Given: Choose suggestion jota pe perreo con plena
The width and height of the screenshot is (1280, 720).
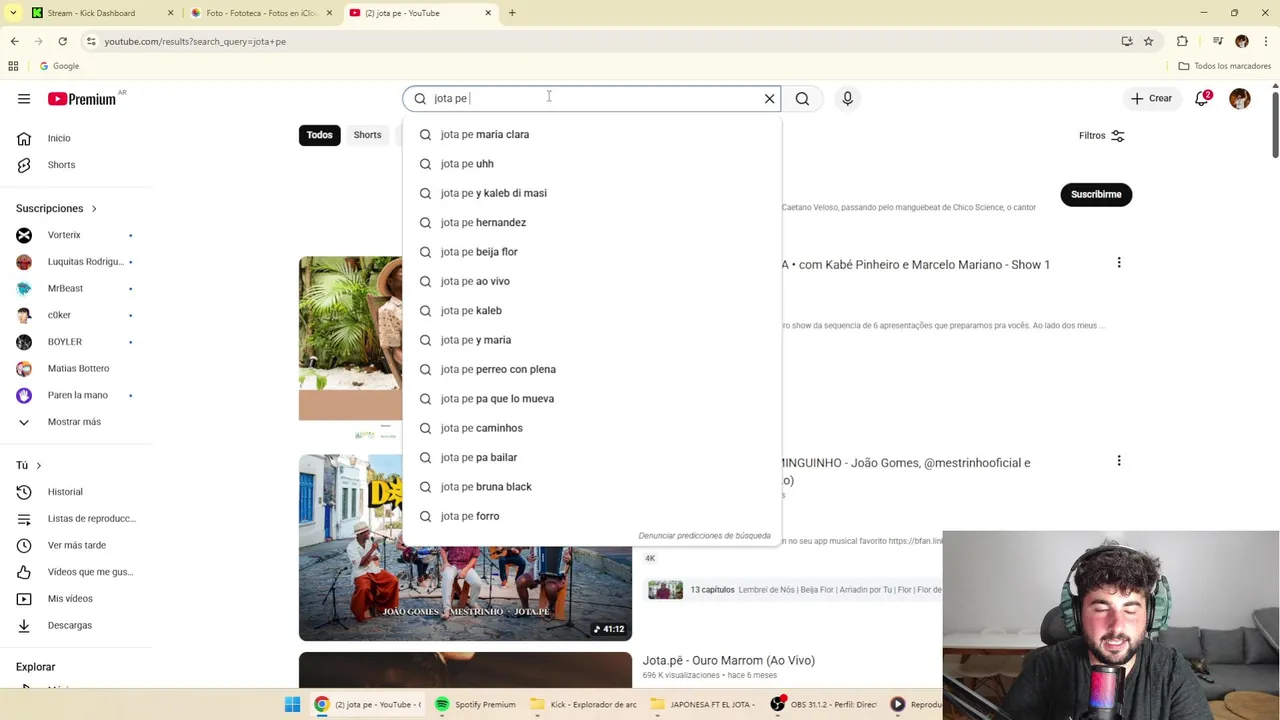Looking at the screenshot, I should (592, 369).
